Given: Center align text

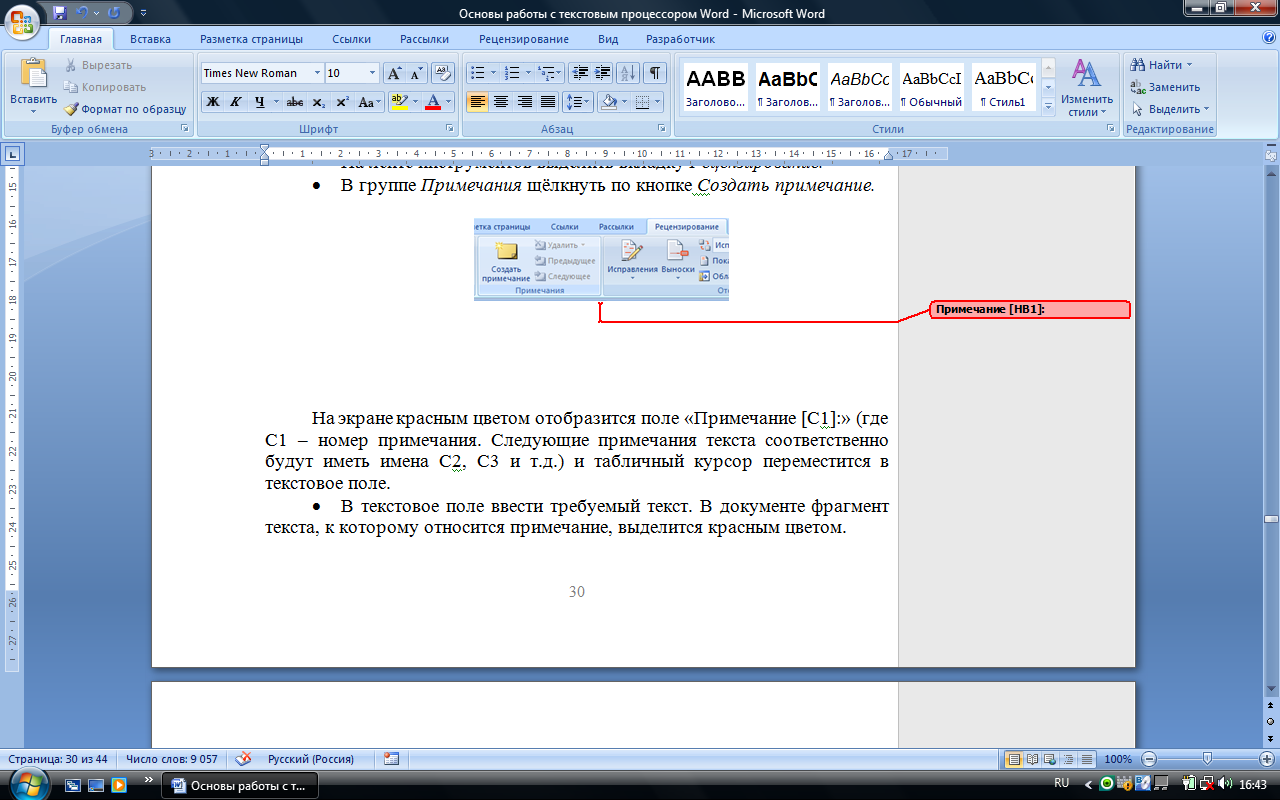Looking at the screenshot, I should tap(501, 102).
